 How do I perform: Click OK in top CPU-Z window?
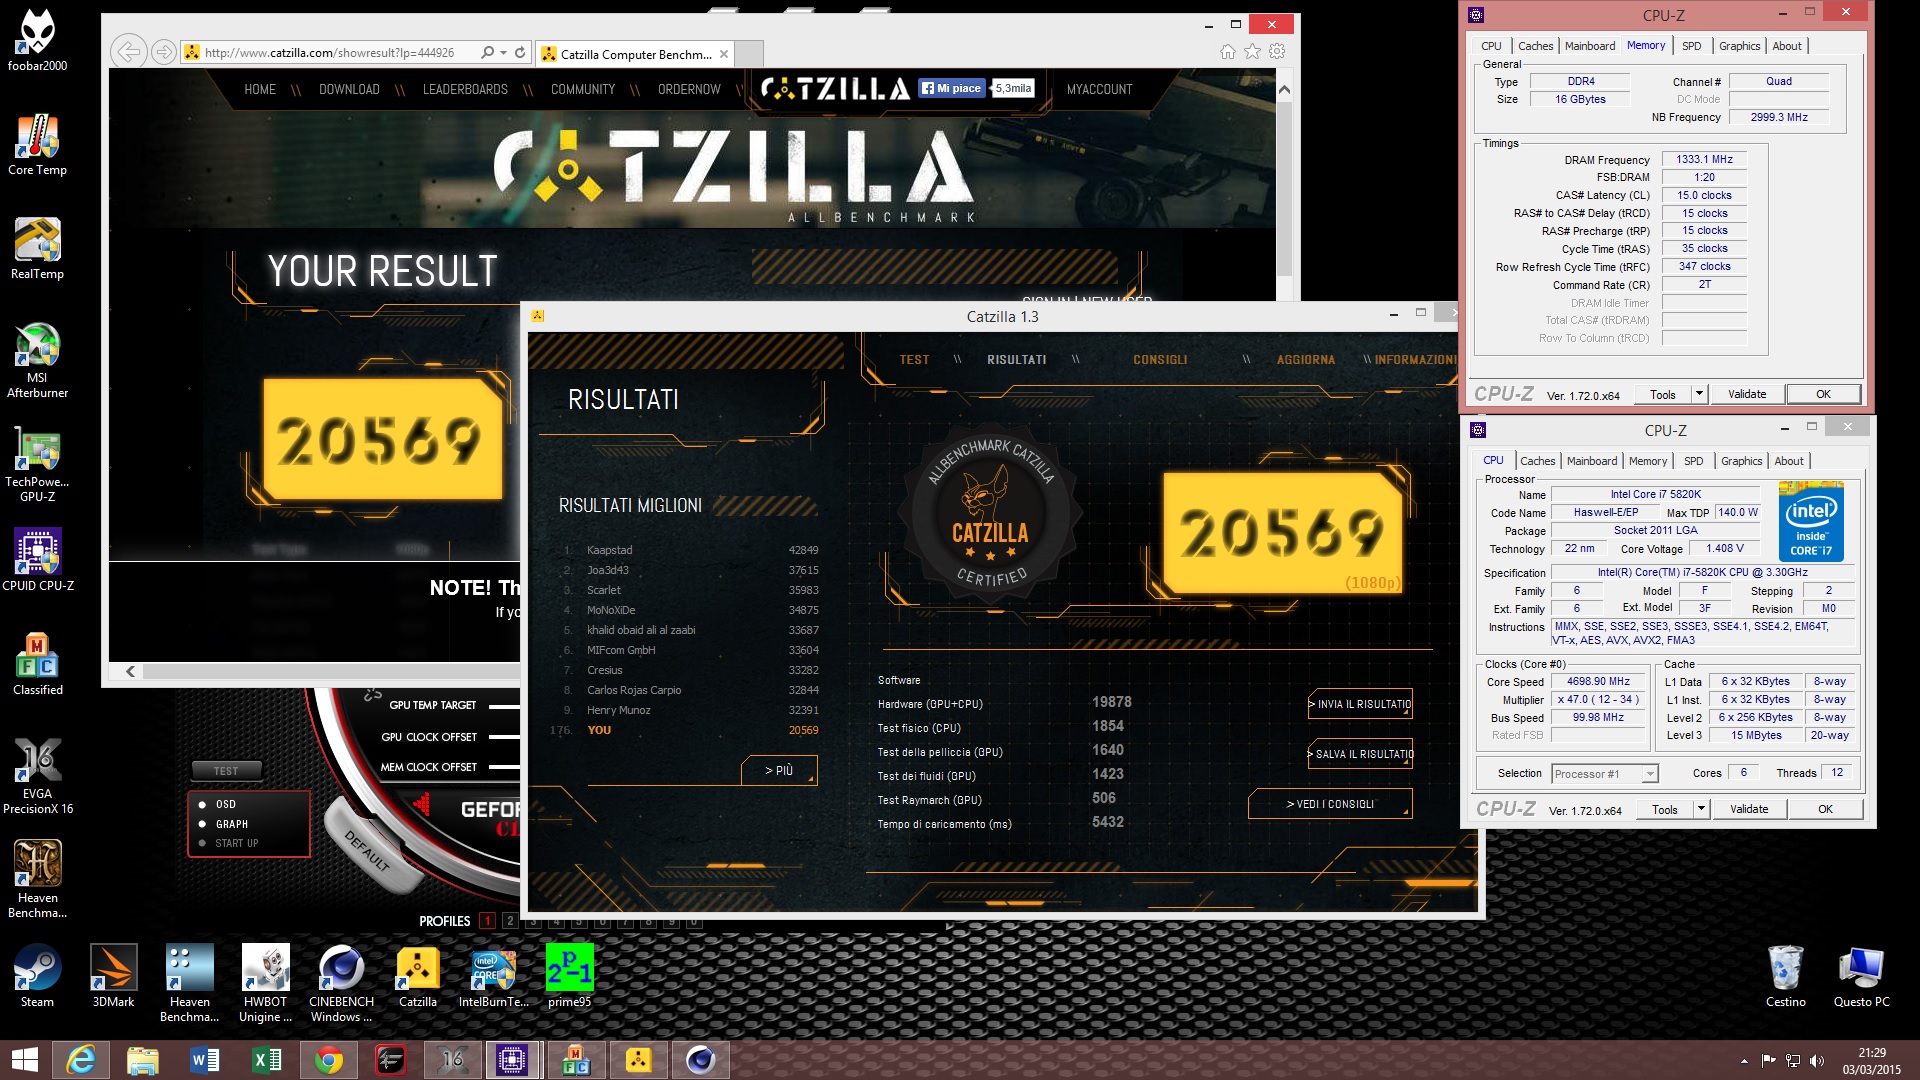pyautogui.click(x=1823, y=394)
